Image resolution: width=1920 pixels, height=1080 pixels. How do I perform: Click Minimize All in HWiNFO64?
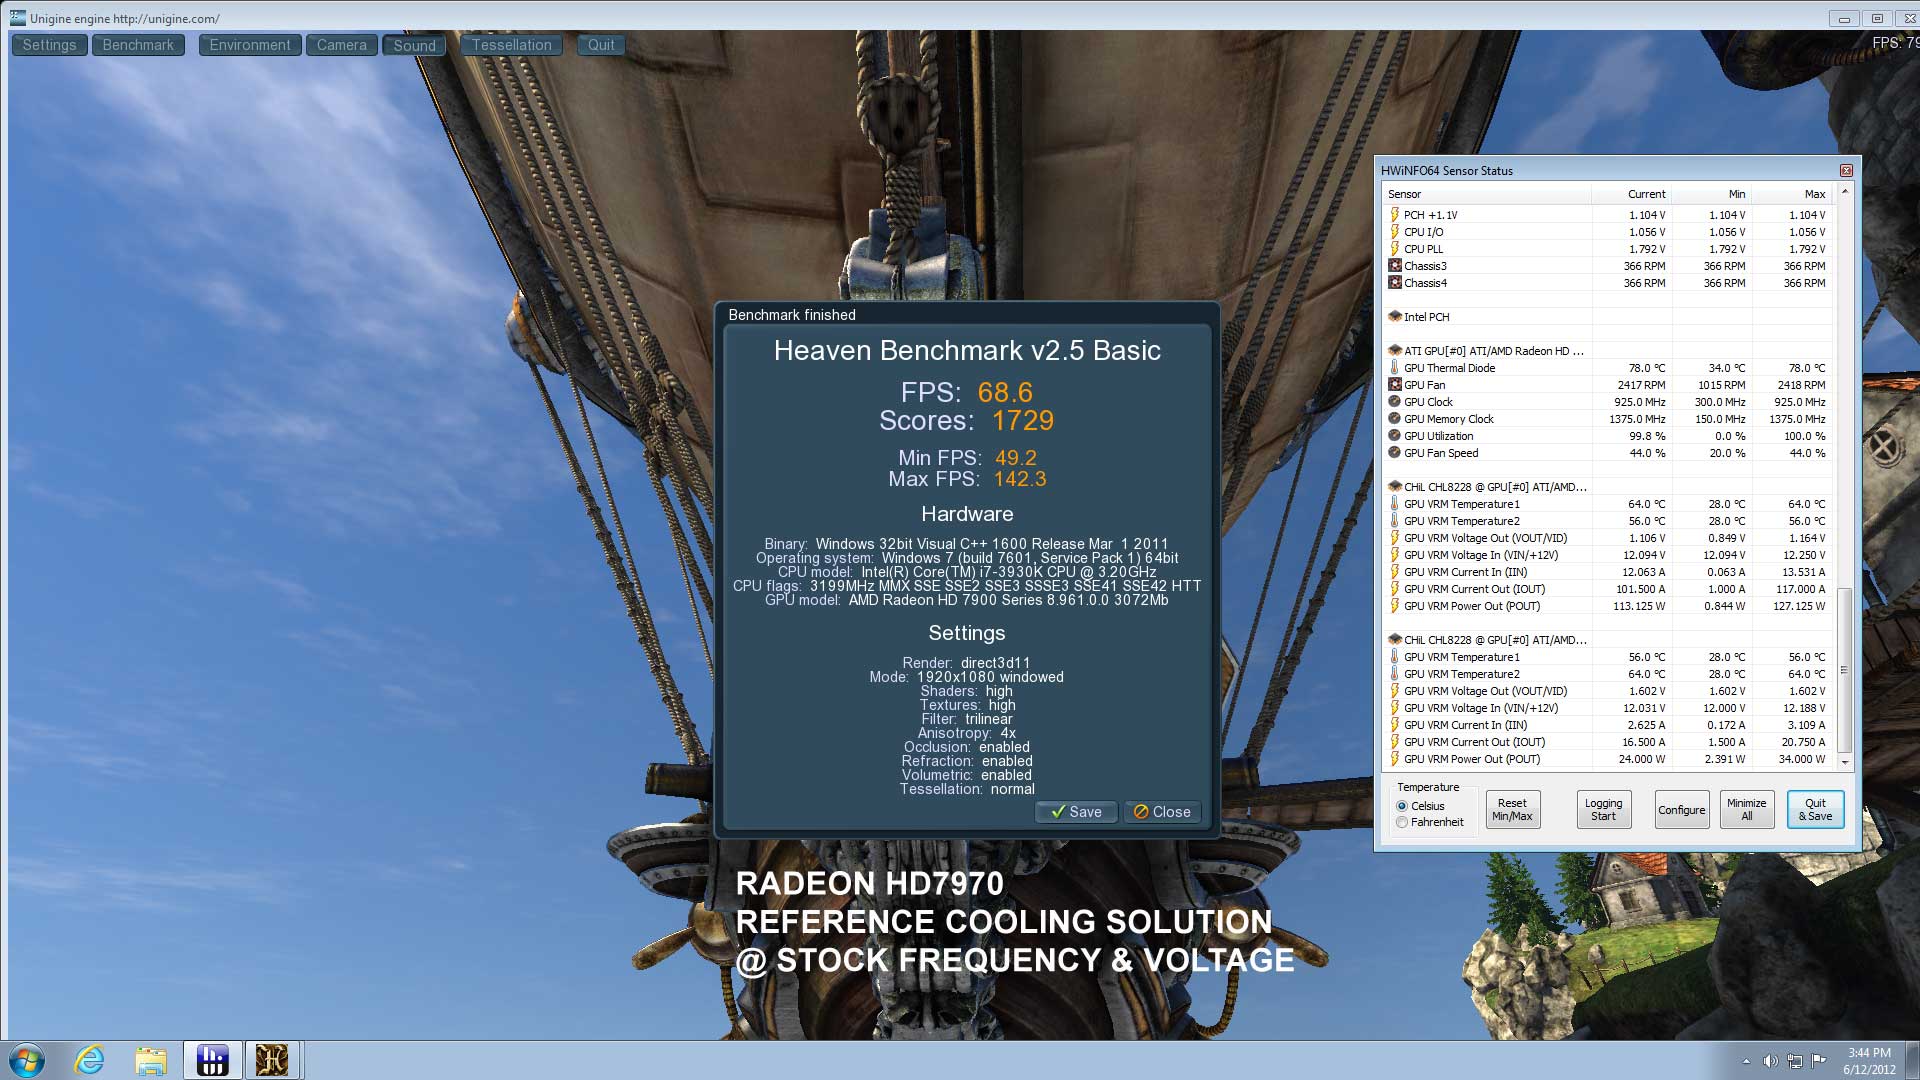tap(1746, 809)
